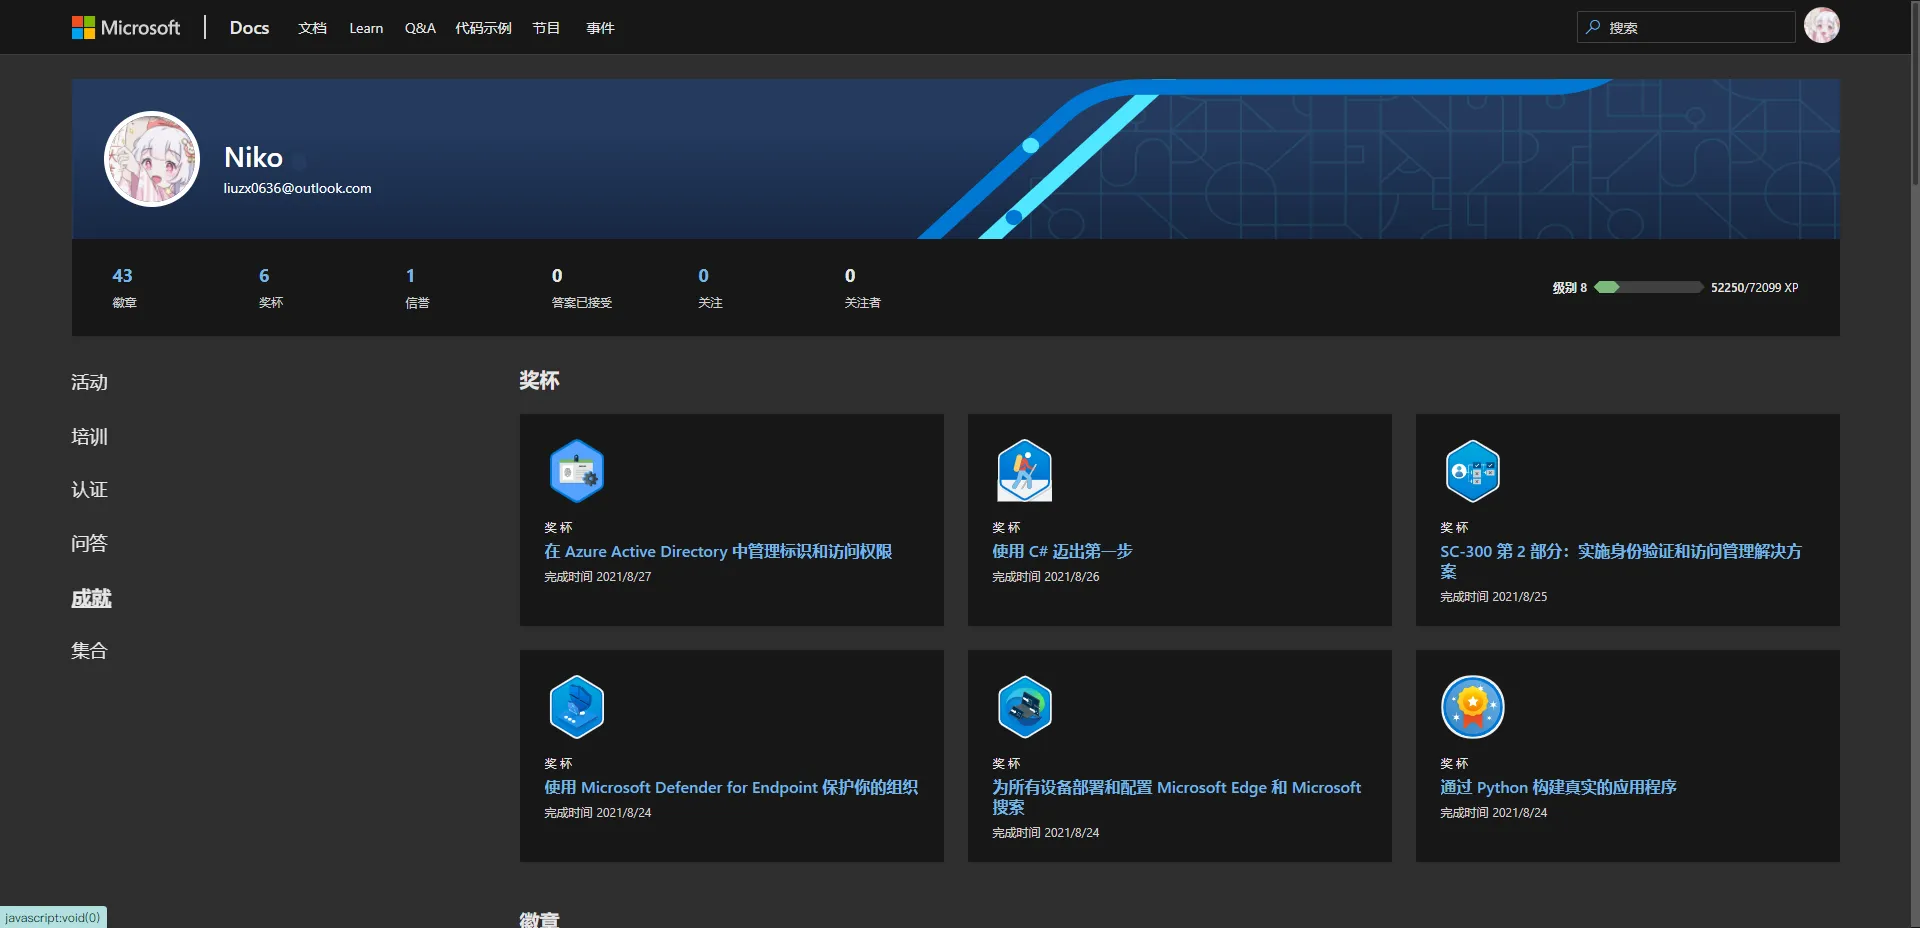1920x928 pixels.
Task: Click the Python trophy medal icon
Action: pos(1473,707)
